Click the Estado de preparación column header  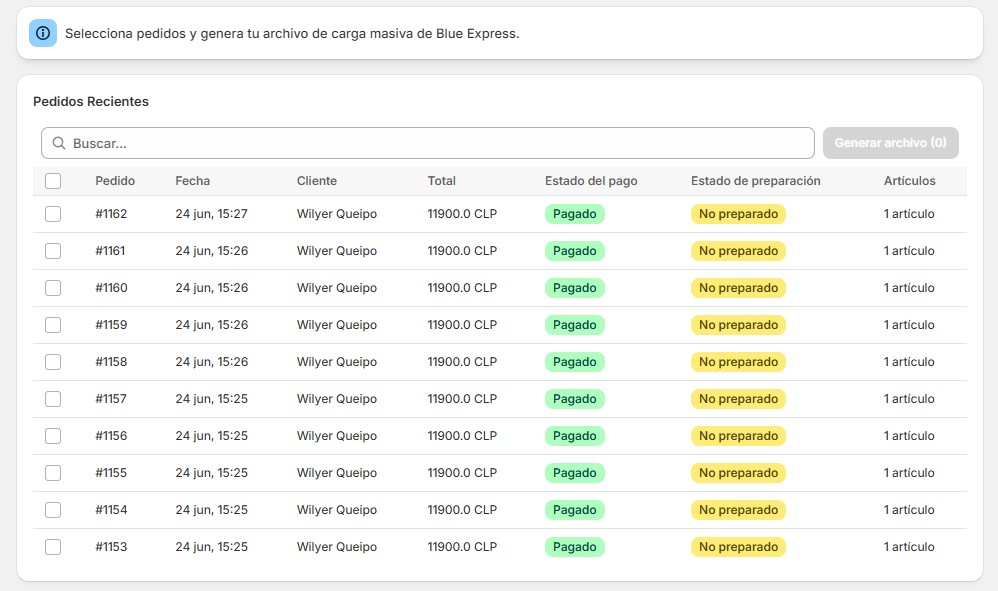click(x=756, y=181)
